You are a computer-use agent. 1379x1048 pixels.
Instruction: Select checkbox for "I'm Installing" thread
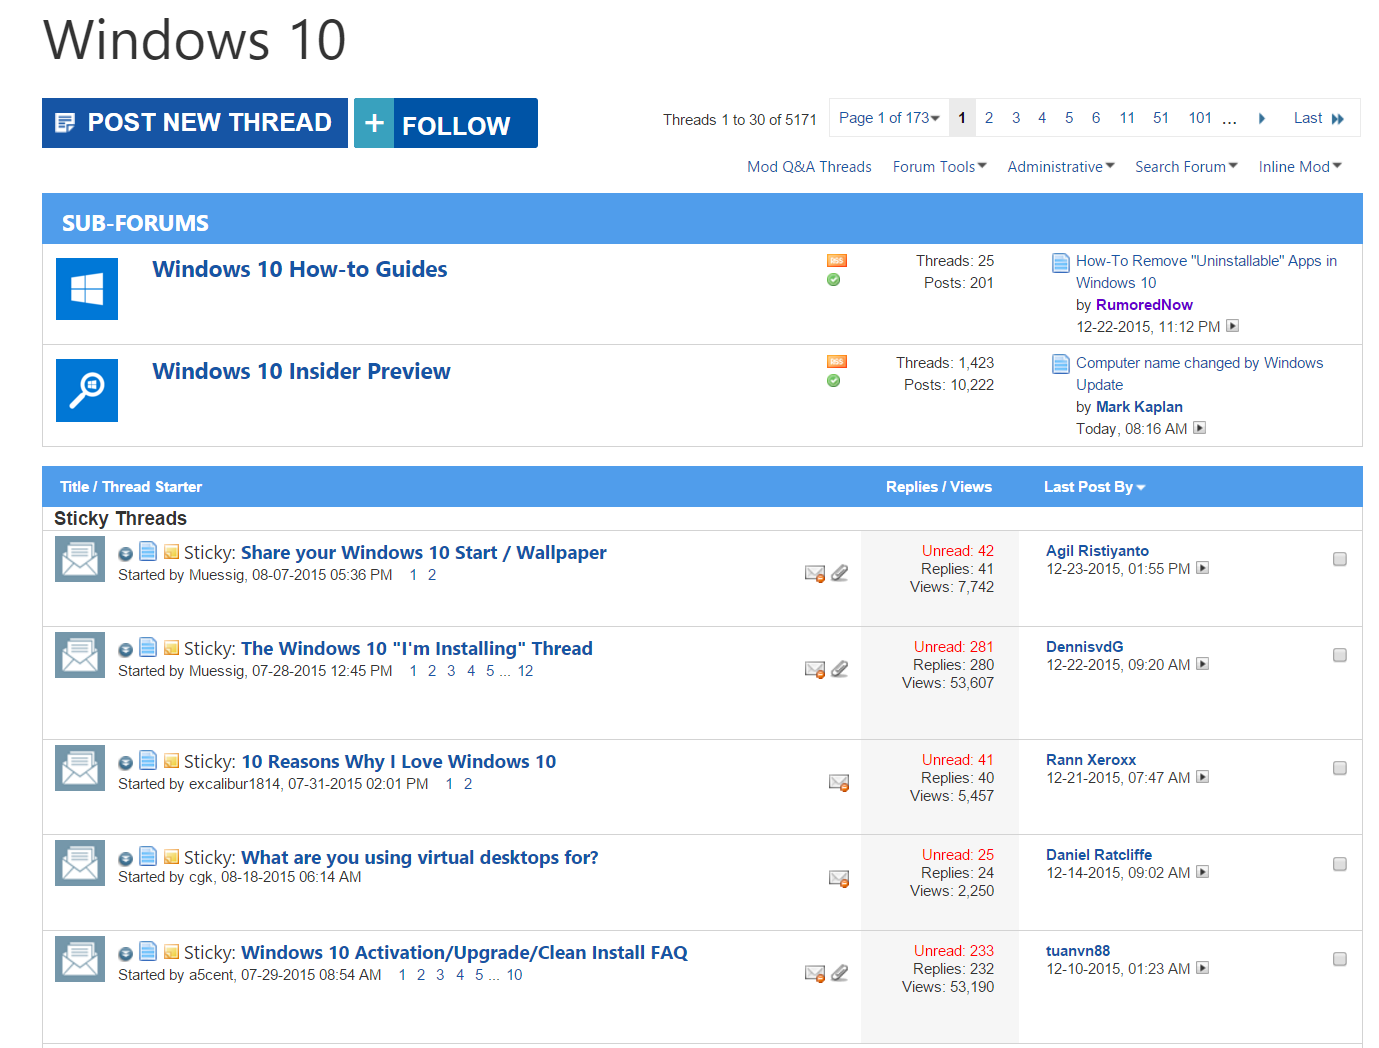point(1340,655)
